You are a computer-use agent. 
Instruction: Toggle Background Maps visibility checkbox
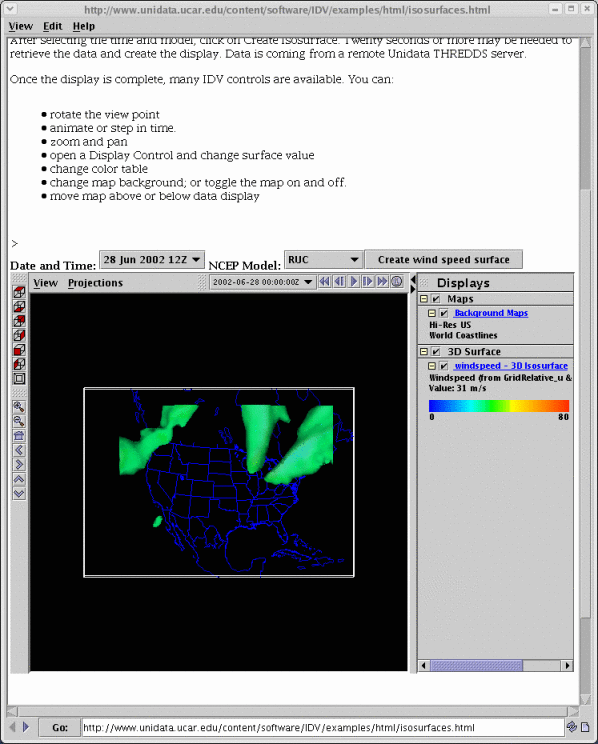[x=443, y=313]
